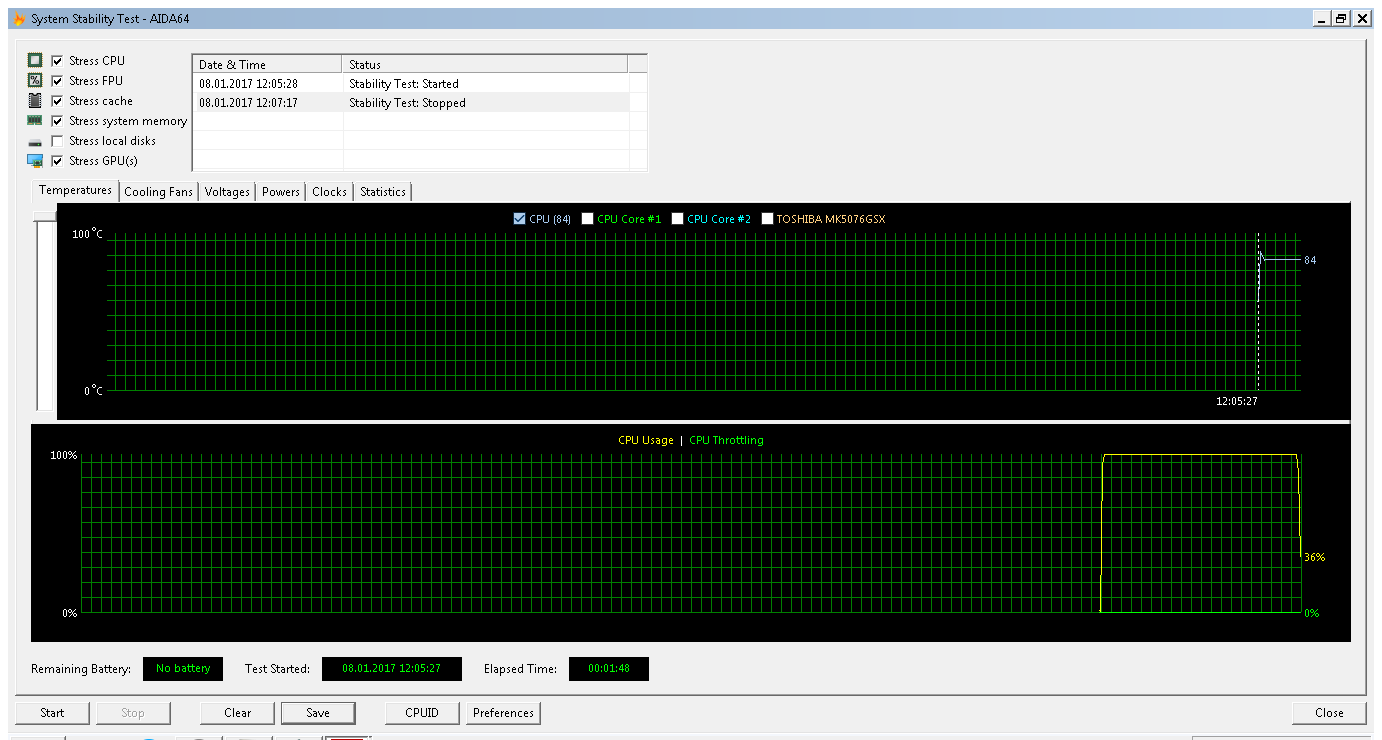Viewport: 1382px width, 740px height.
Task: Uncheck the Stress CPU checkbox
Action: (x=58, y=61)
